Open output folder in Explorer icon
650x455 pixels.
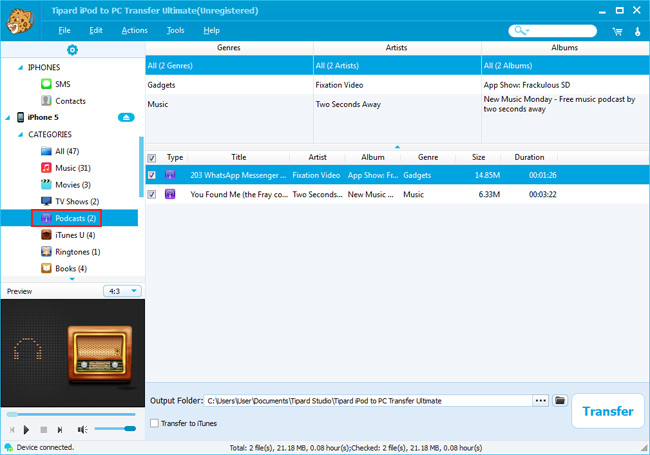[x=560, y=400]
